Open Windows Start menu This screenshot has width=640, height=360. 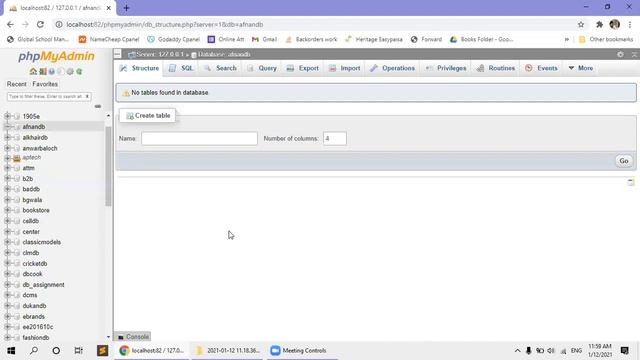[x=11, y=351]
